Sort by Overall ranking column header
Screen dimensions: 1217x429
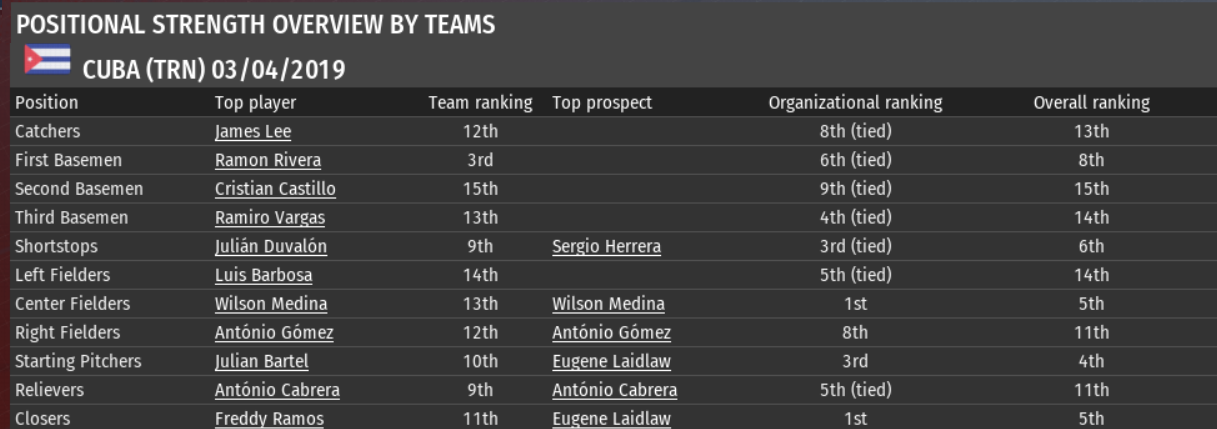click(x=1091, y=103)
